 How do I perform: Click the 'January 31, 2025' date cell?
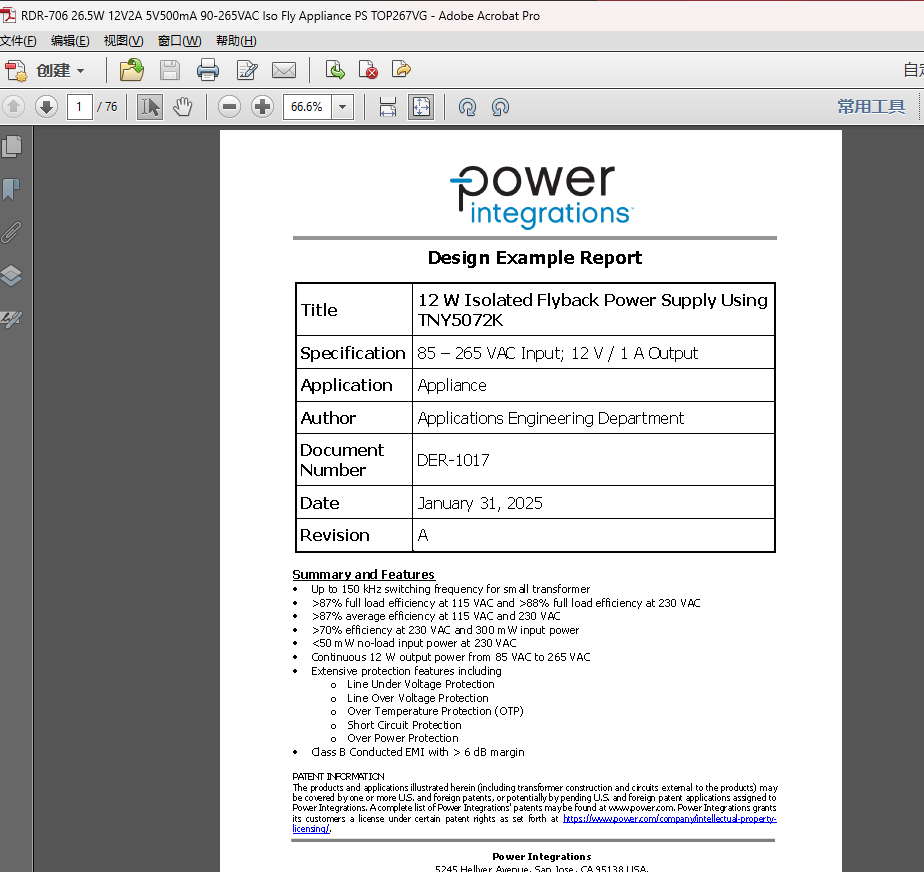pyautogui.click(x=593, y=503)
